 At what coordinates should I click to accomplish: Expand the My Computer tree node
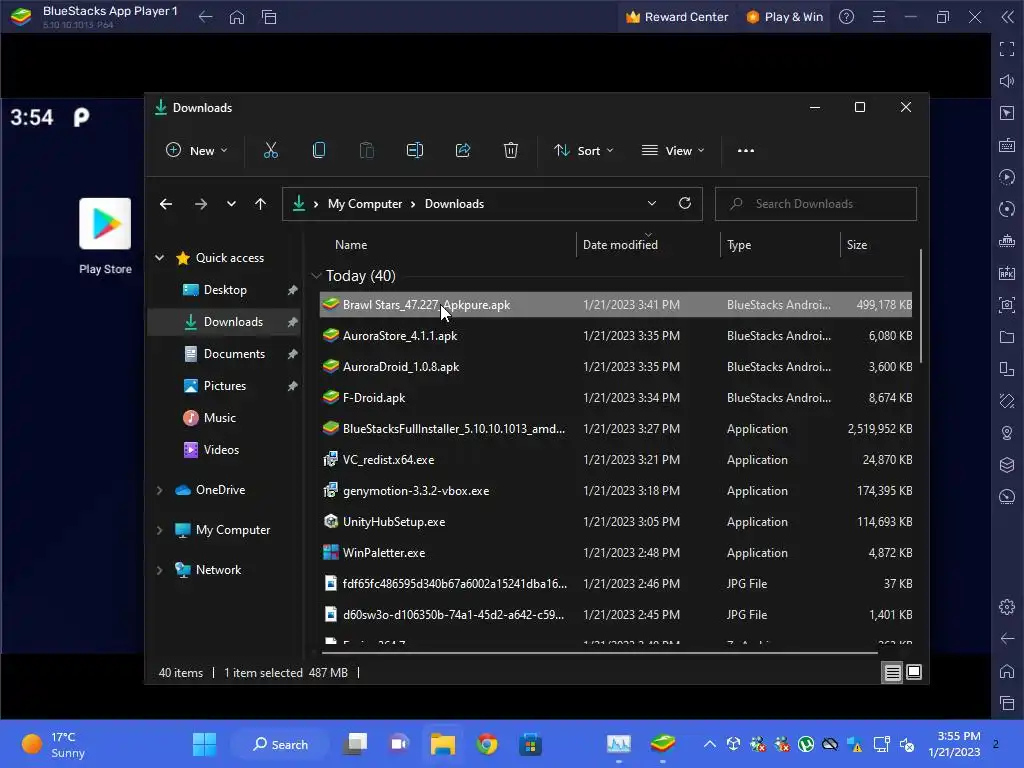[x=159, y=530]
